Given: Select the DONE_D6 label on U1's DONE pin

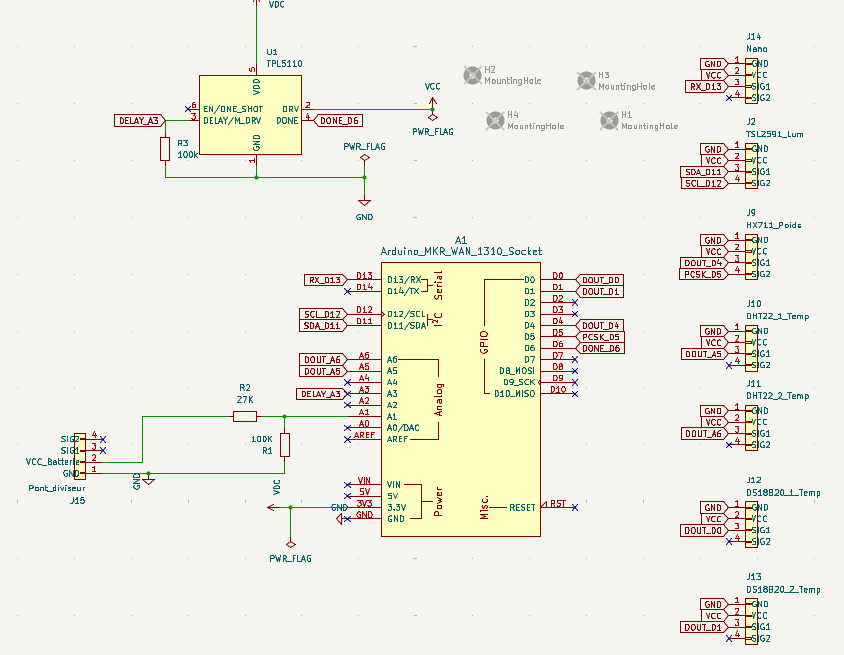Looking at the screenshot, I should 337,121.
